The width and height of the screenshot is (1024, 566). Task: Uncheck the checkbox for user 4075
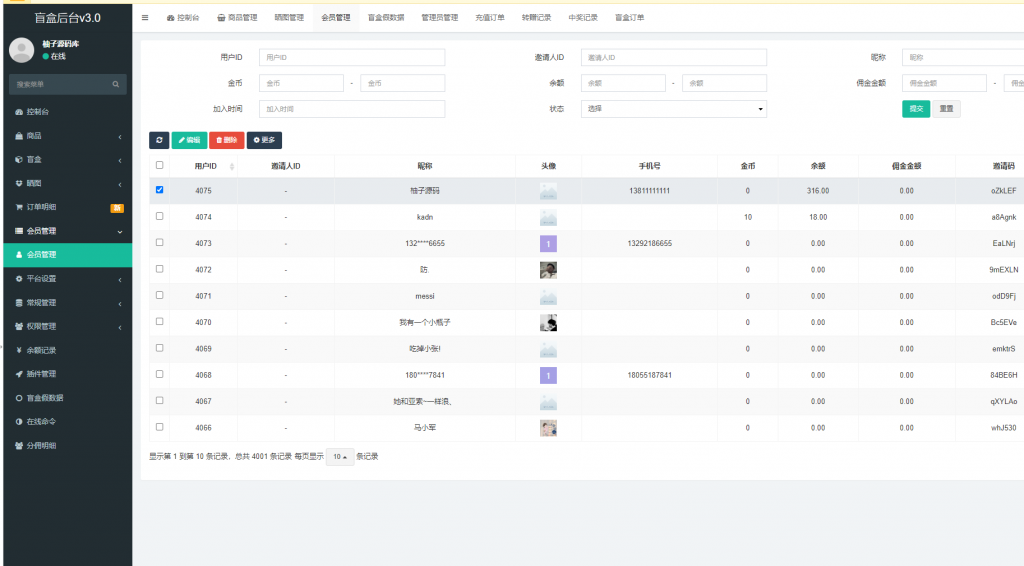point(159,190)
